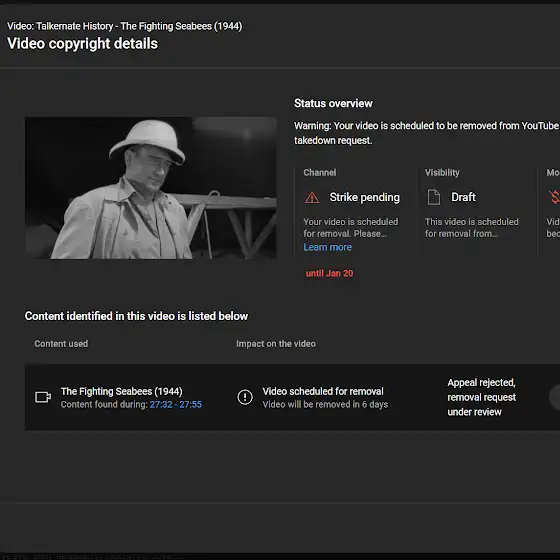560x560 pixels.
Task: Click 'Video scheduled for removal' impact text
Action: 323,391
